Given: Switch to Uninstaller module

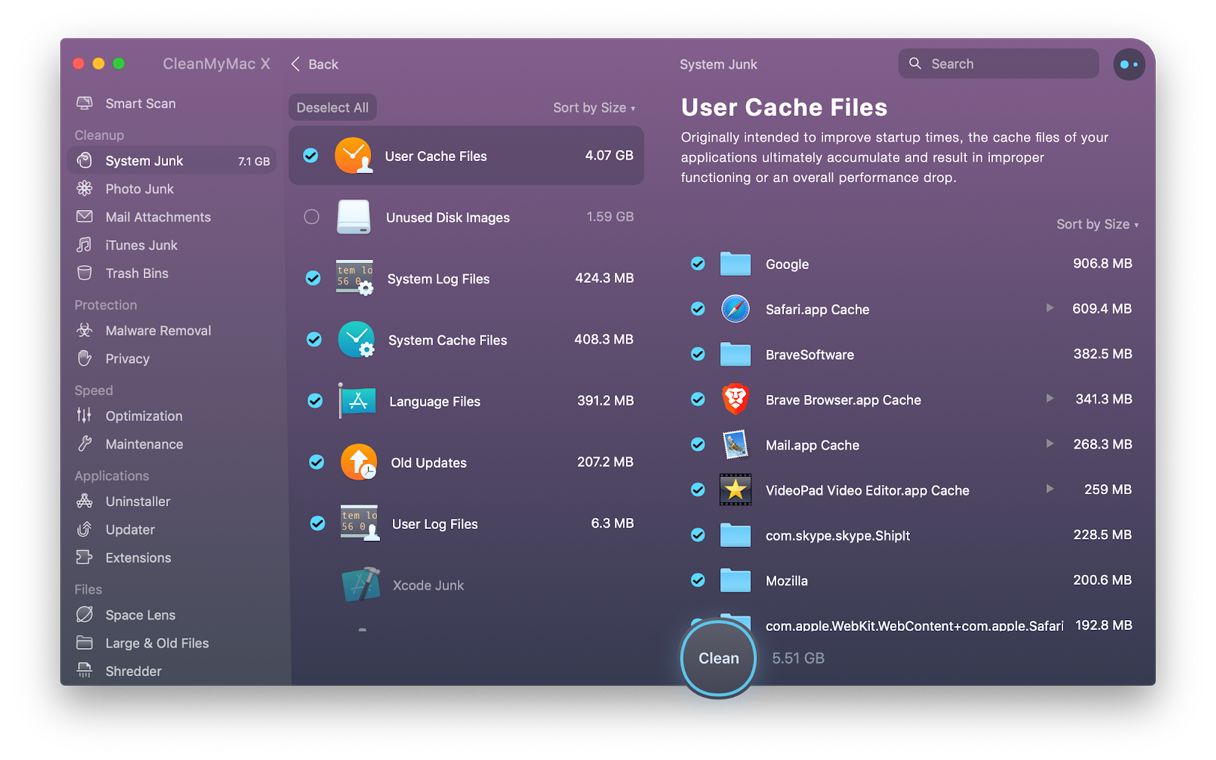Looking at the screenshot, I should pyautogui.click(x=171, y=501).
